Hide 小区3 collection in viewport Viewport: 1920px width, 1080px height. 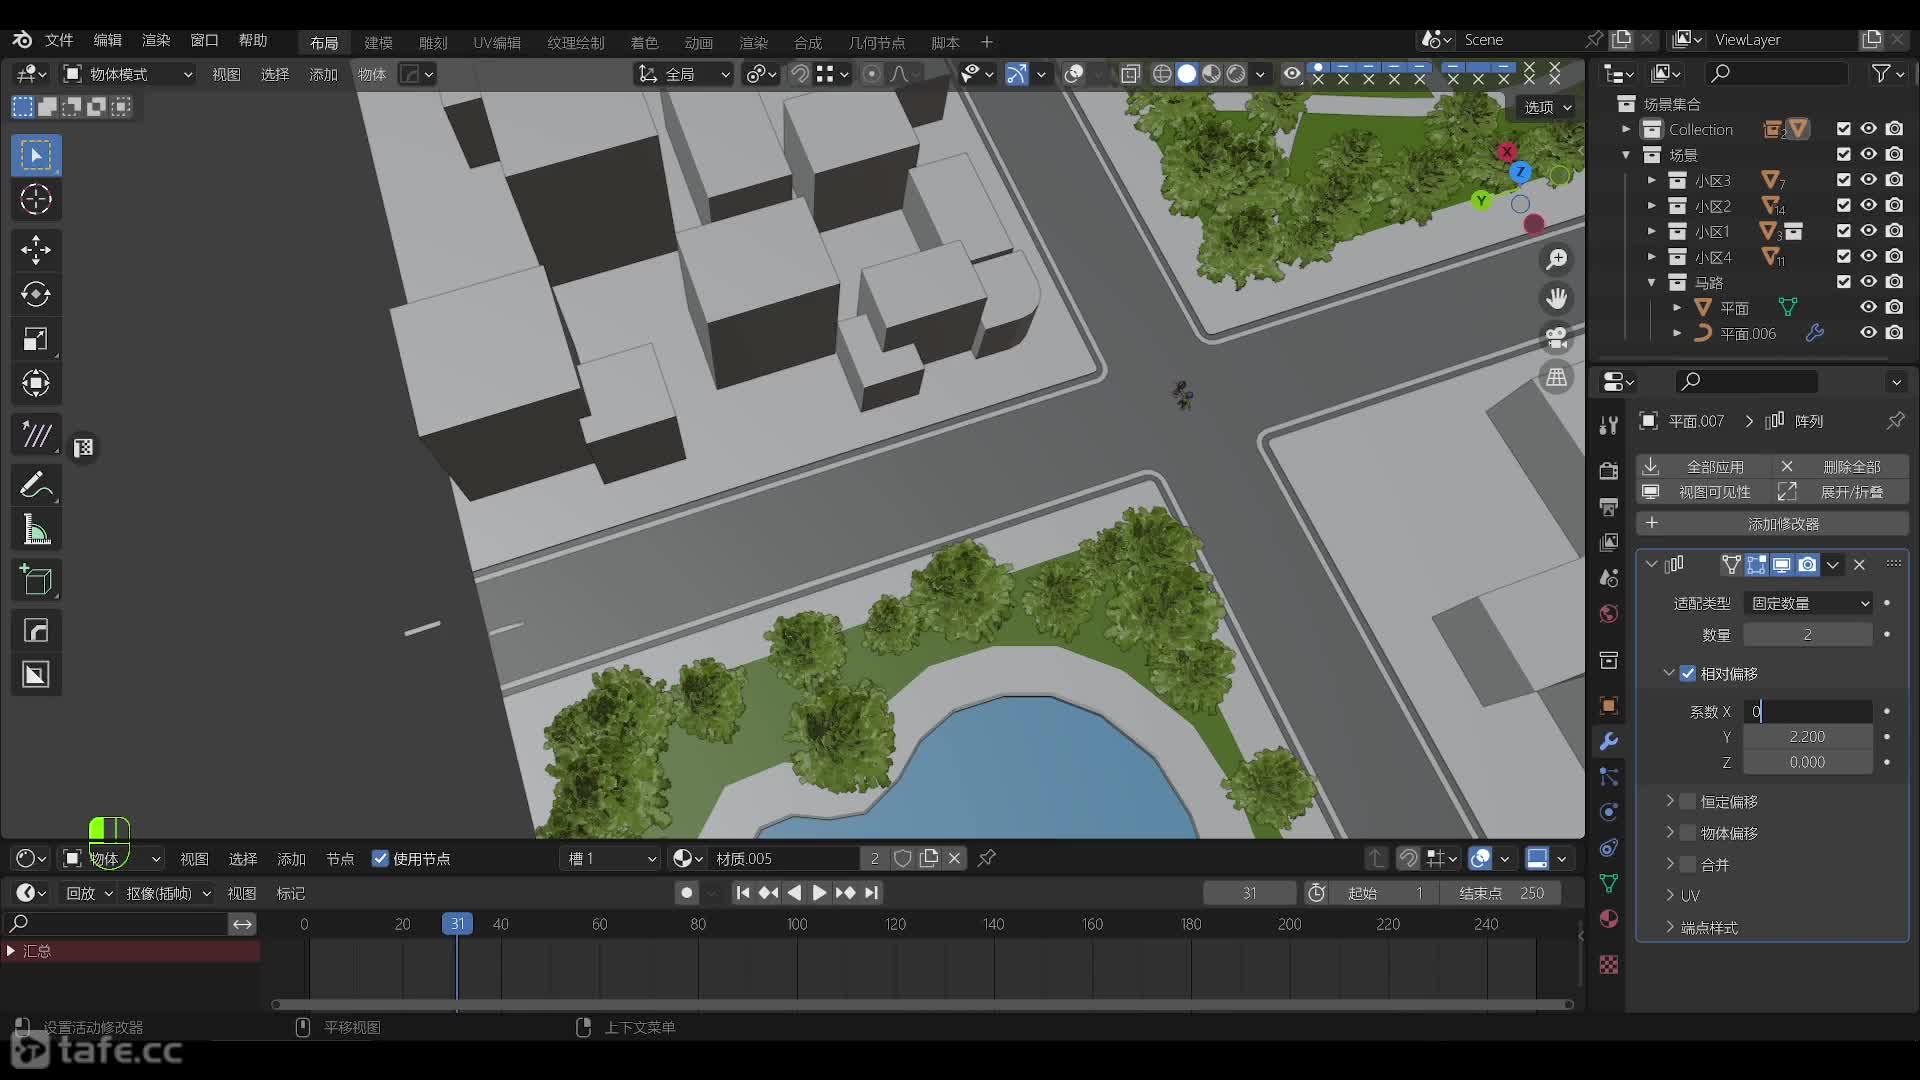[1868, 180]
